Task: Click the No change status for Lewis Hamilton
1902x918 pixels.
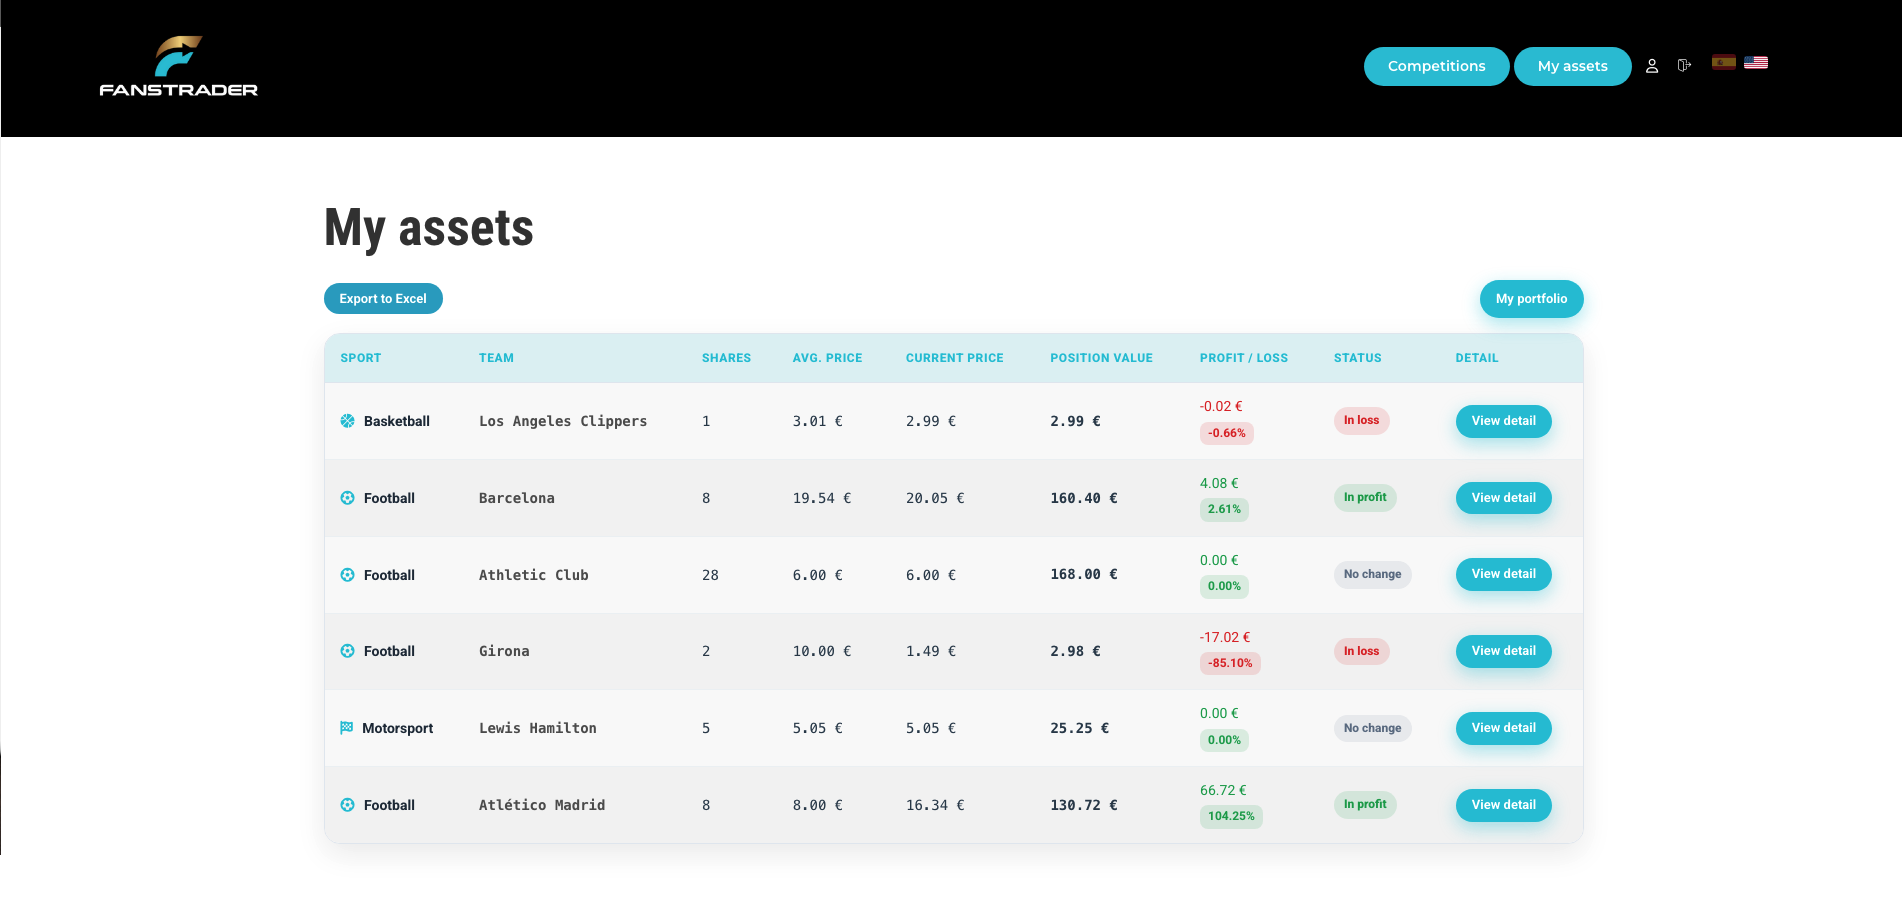Action: (x=1372, y=728)
